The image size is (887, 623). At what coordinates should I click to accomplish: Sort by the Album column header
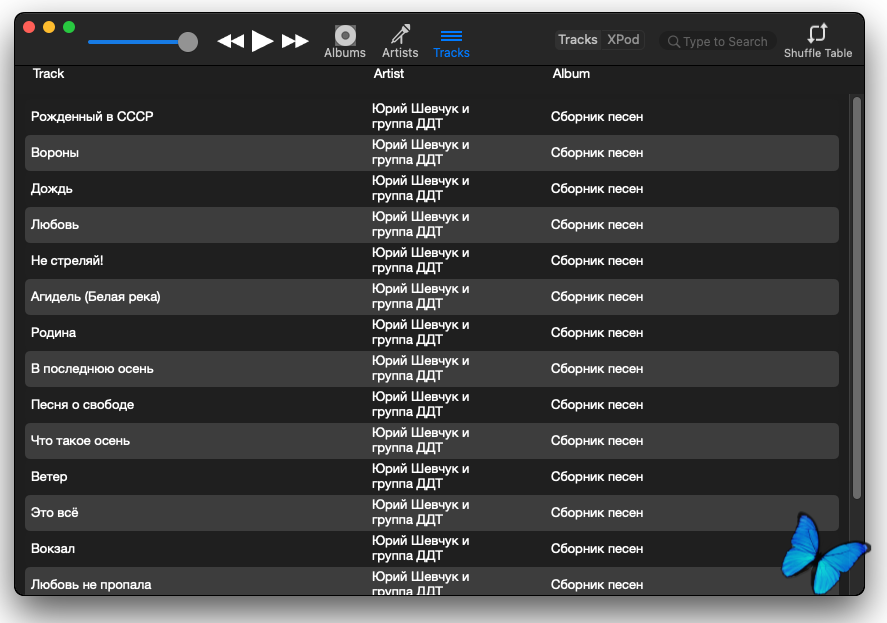[571, 74]
